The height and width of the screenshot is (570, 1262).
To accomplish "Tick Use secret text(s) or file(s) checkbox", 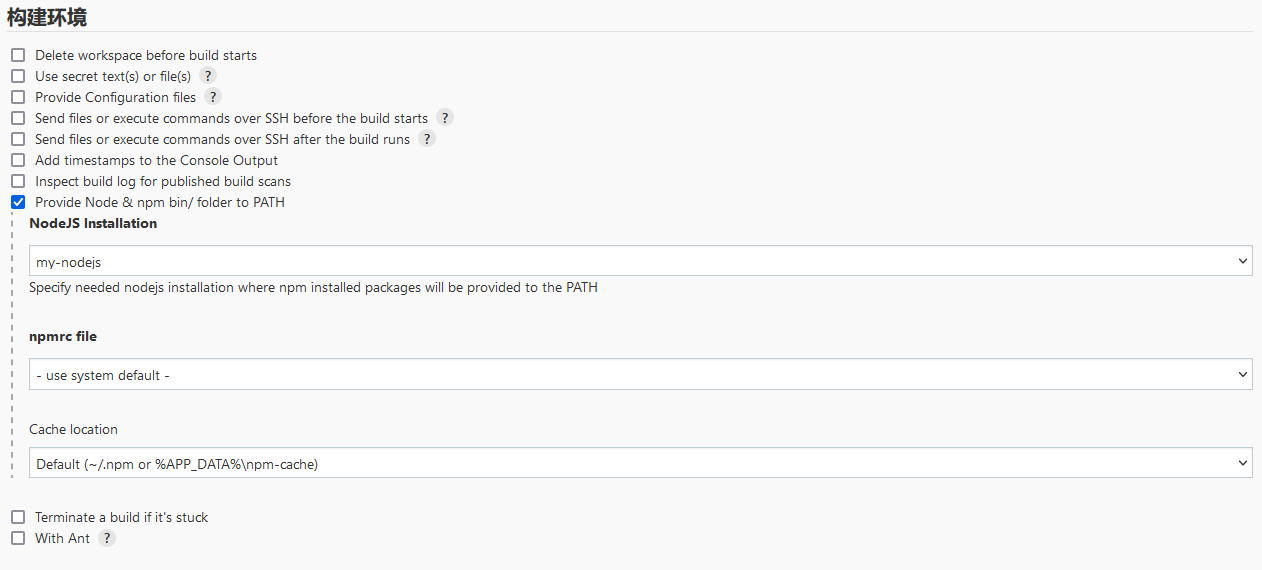I will point(18,76).
